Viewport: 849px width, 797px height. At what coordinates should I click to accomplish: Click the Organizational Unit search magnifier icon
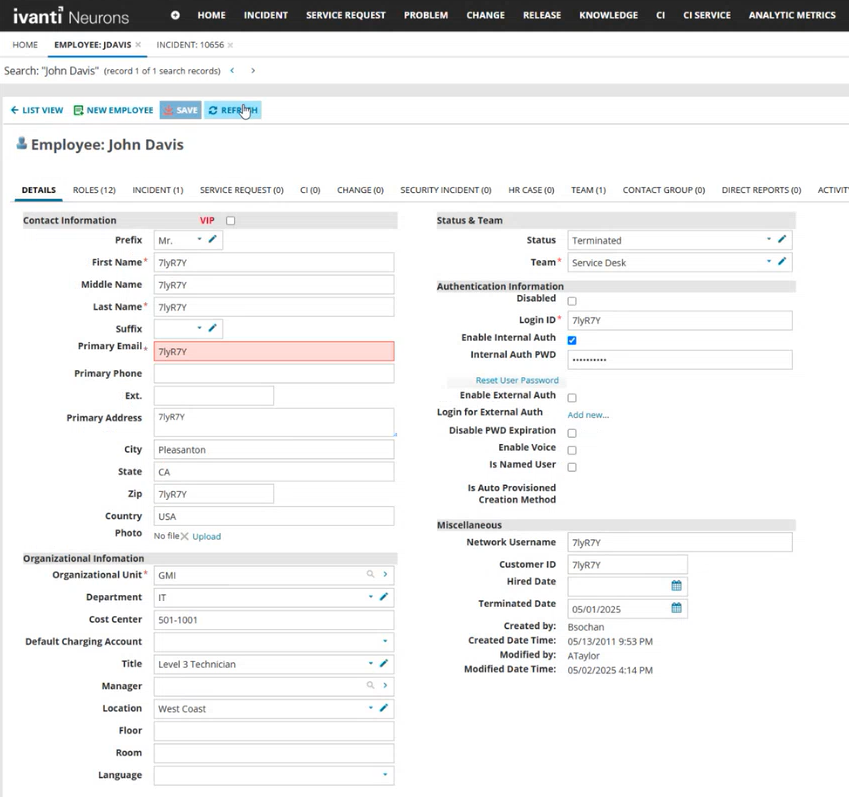tap(370, 575)
